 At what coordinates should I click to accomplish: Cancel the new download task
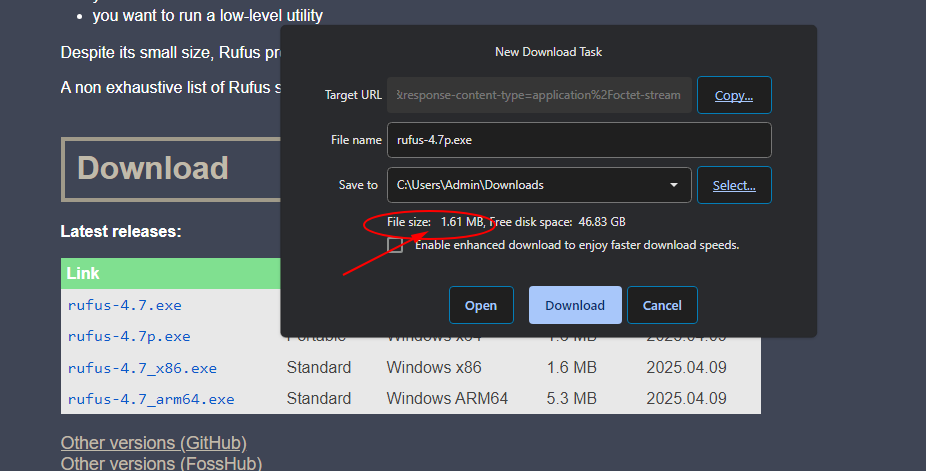tap(662, 305)
